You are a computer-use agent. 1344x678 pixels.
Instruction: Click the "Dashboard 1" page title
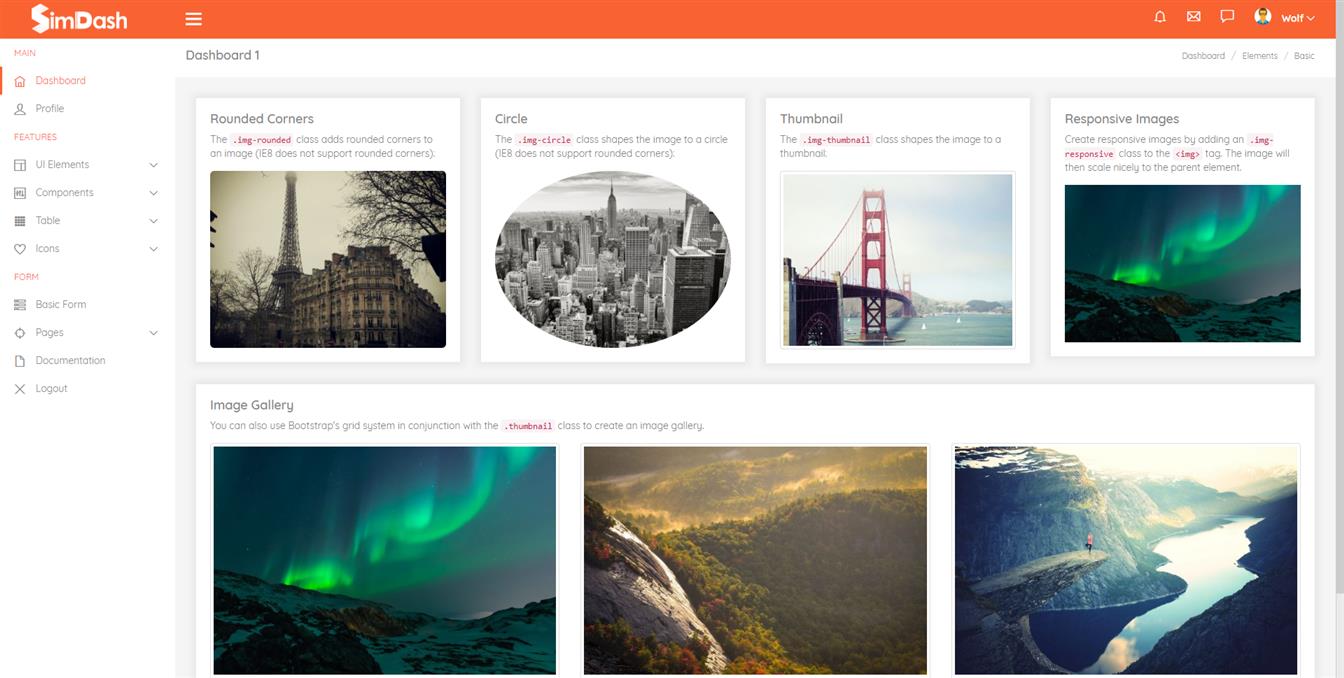(222, 56)
